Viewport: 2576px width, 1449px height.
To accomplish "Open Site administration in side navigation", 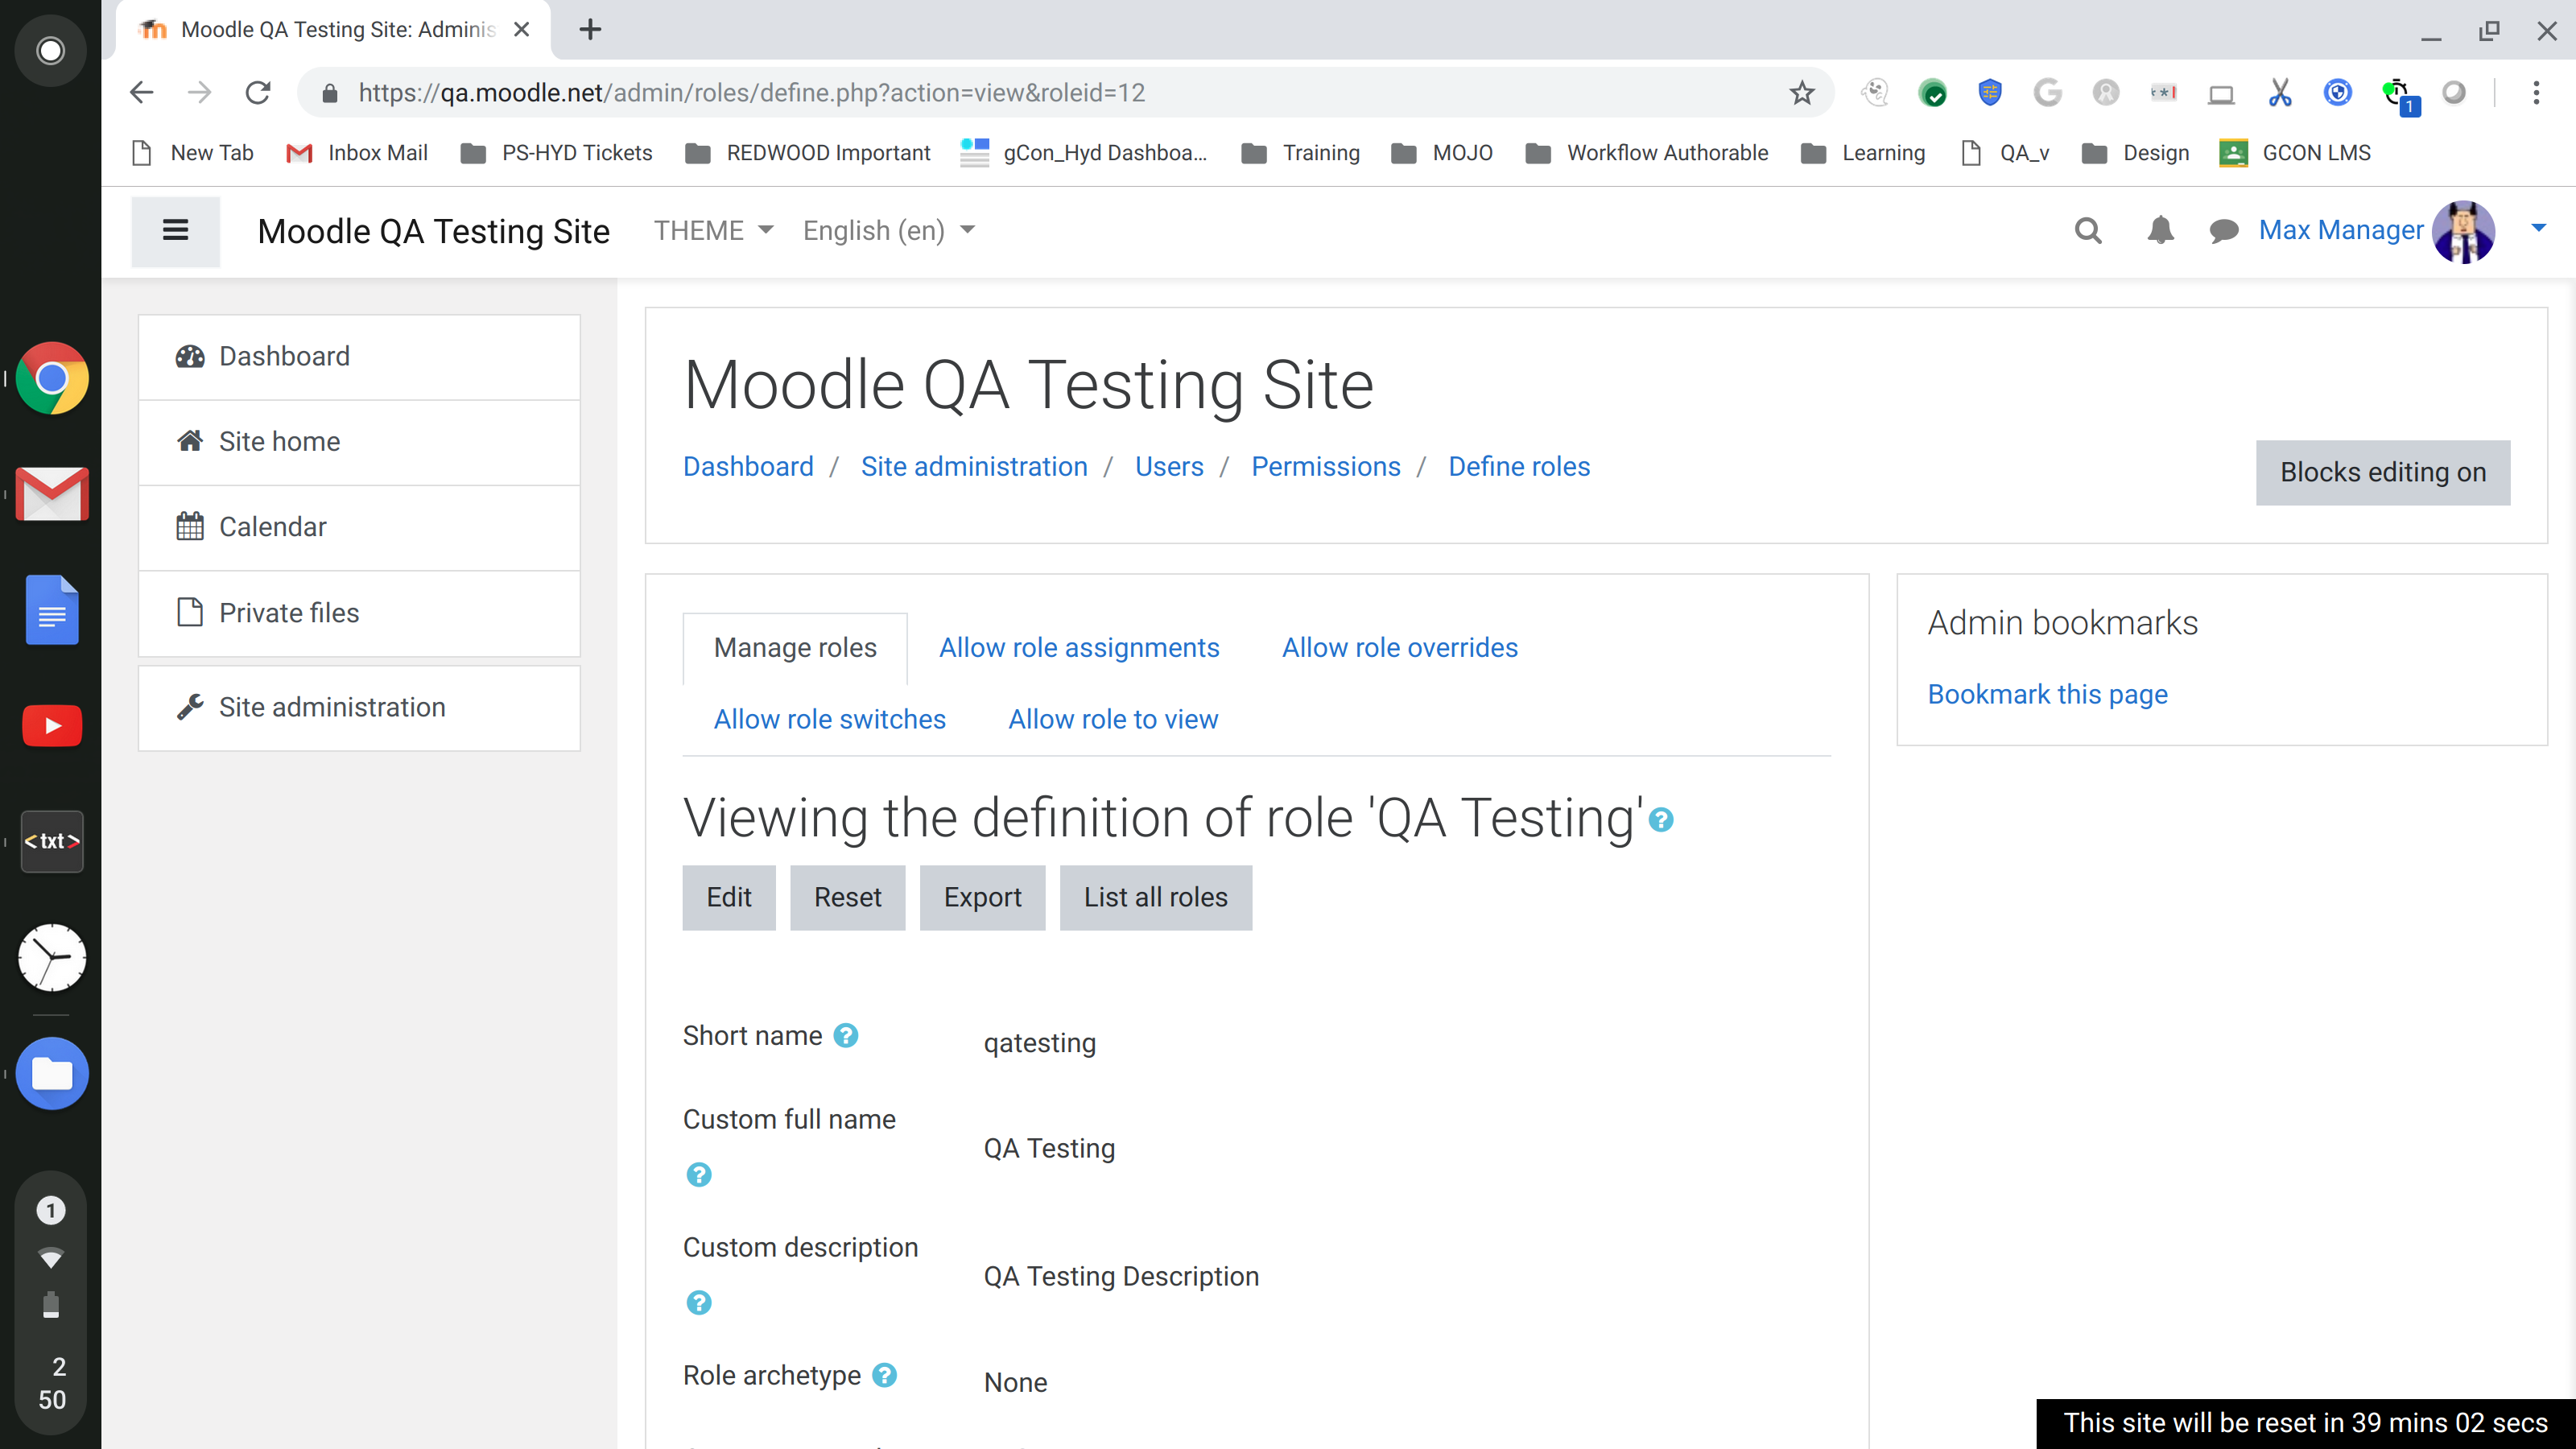I will pyautogui.click(x=359, y=708).
